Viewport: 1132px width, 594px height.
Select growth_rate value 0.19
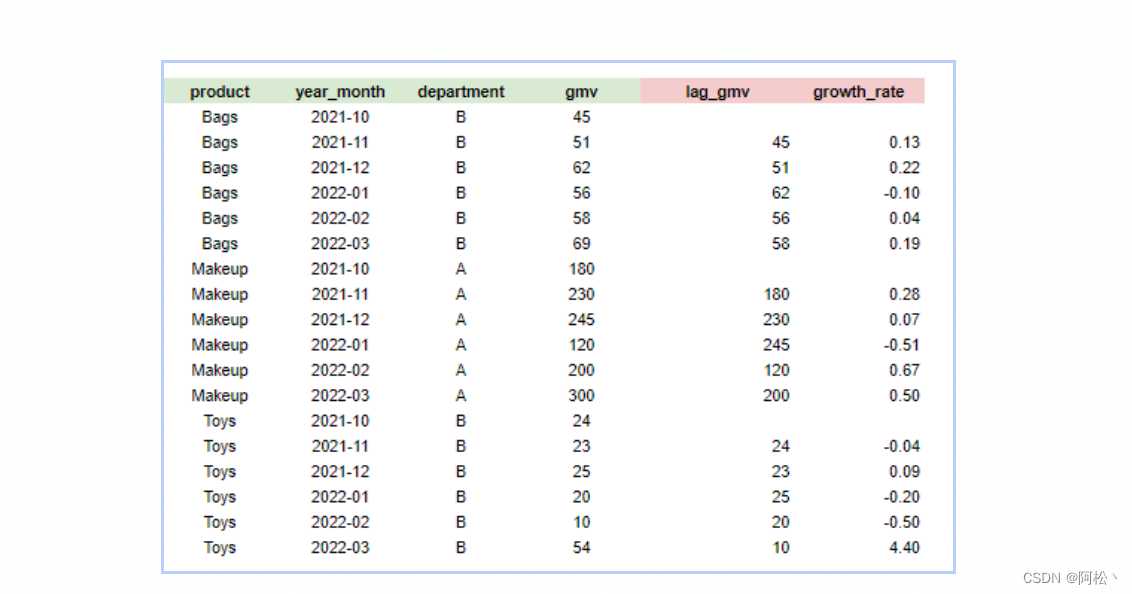click(x=905, y=244)
